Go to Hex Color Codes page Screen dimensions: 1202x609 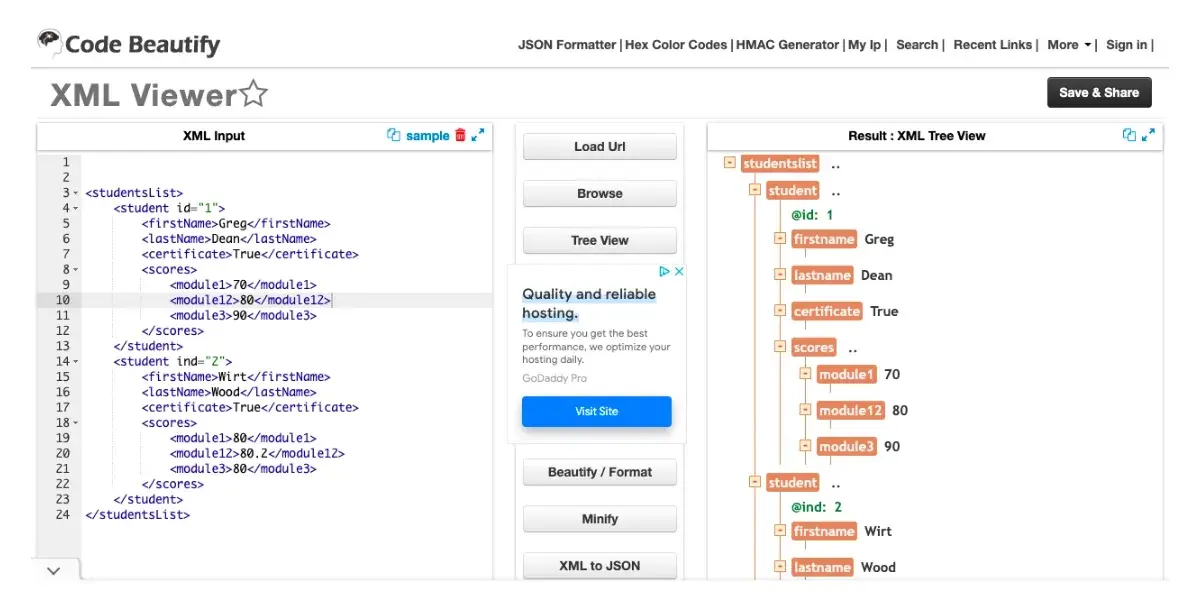coord(676,45)
